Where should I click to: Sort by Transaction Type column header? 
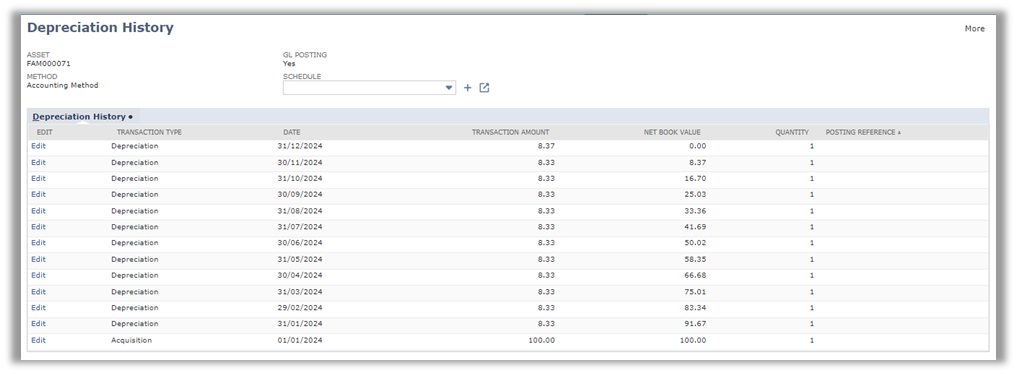[149, 132]
